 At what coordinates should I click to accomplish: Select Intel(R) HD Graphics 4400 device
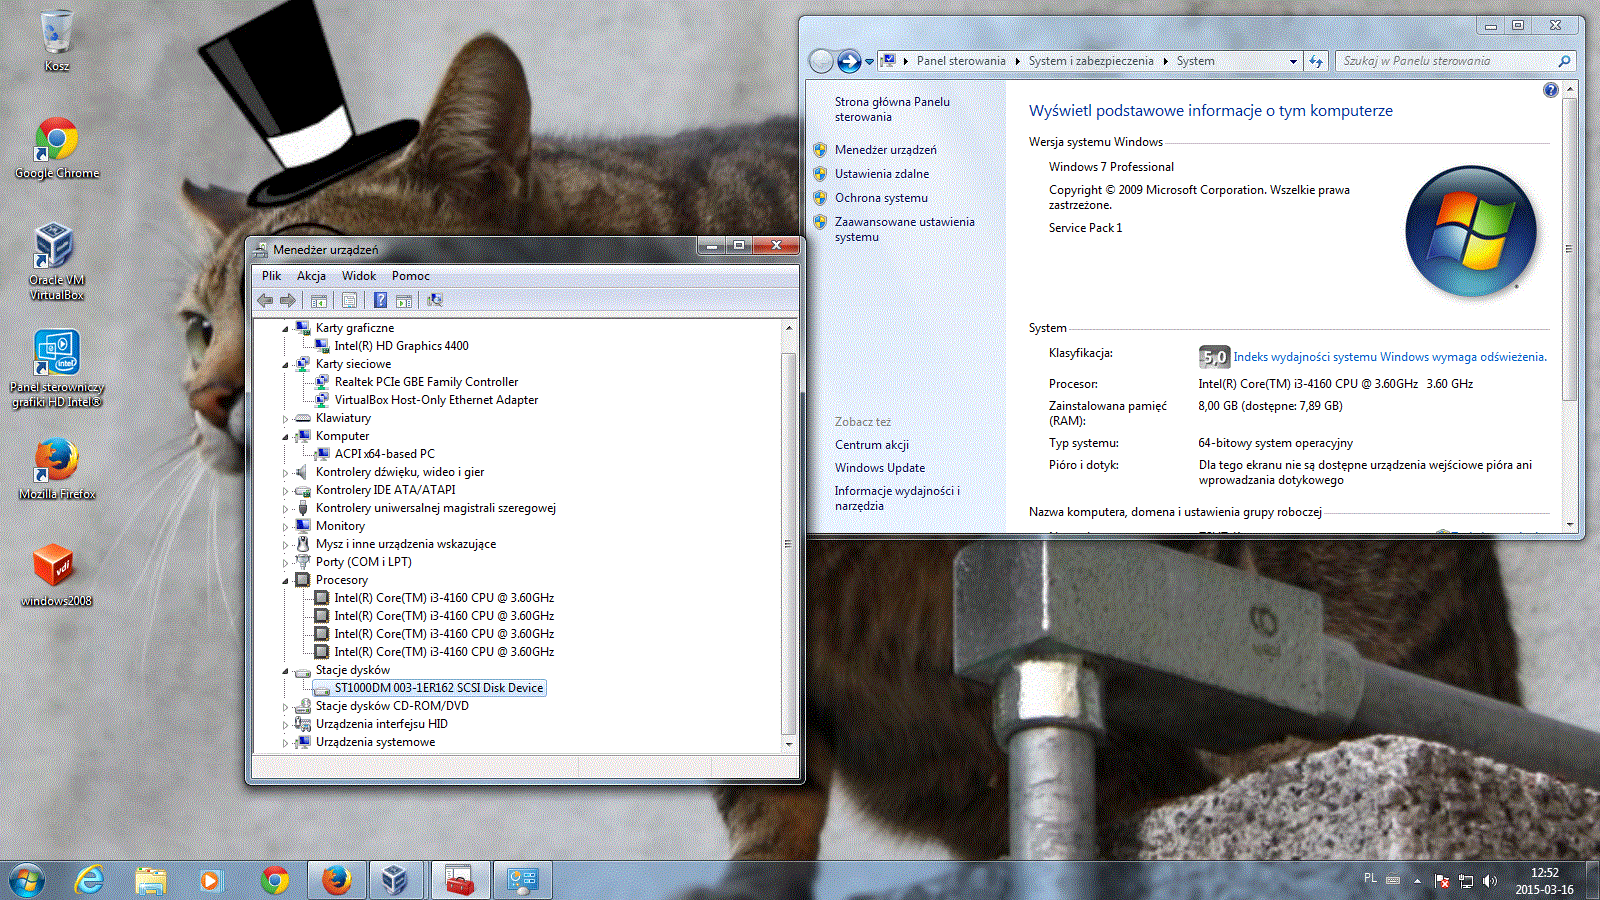click(401, 346)
